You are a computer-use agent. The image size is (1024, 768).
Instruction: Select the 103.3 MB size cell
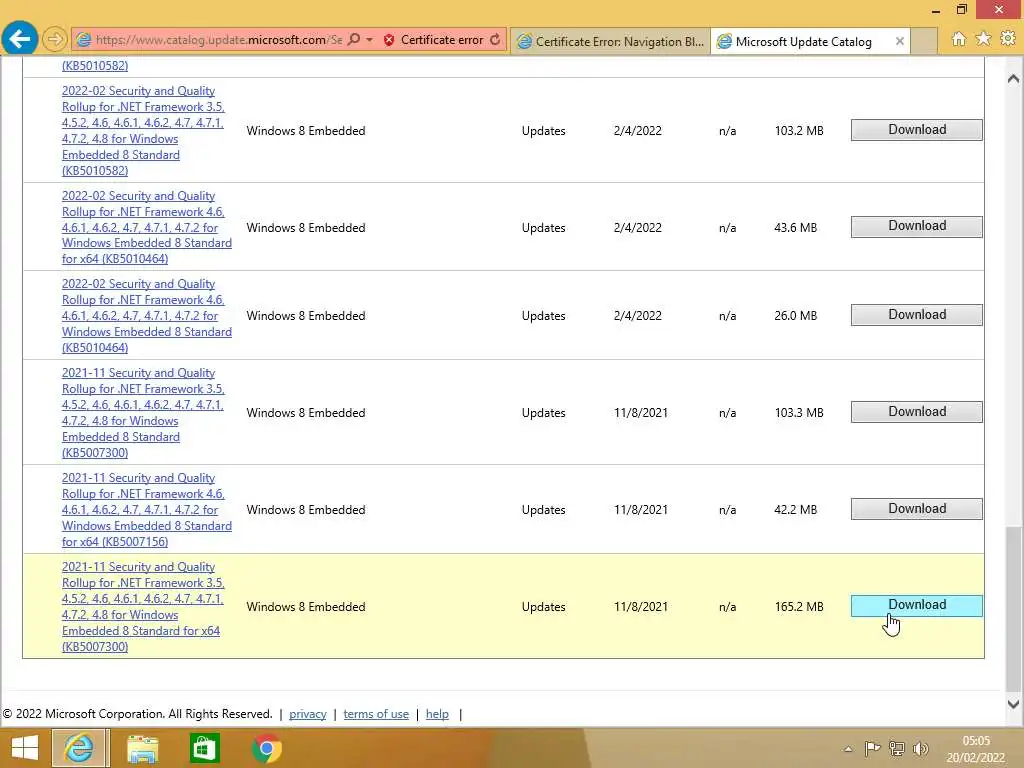pos(799,413)
